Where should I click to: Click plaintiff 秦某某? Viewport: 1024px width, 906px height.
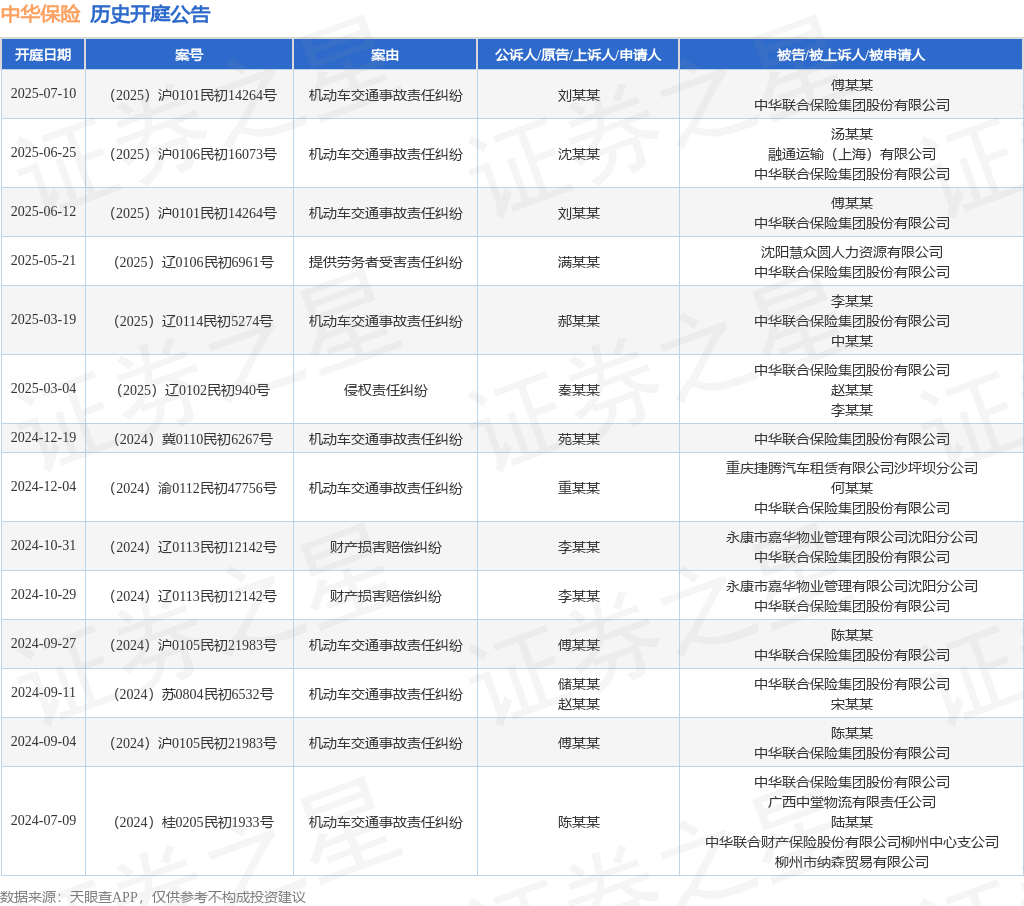579,390
